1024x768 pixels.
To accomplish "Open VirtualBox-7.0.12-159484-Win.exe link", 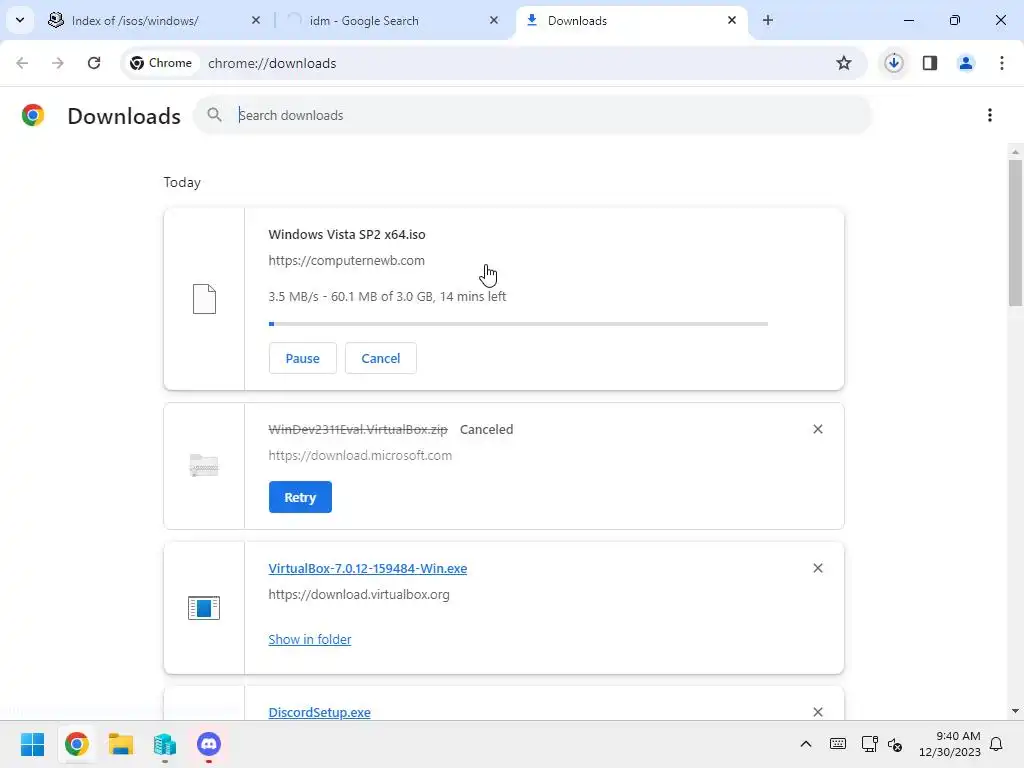I will click(x=368, y=568).
